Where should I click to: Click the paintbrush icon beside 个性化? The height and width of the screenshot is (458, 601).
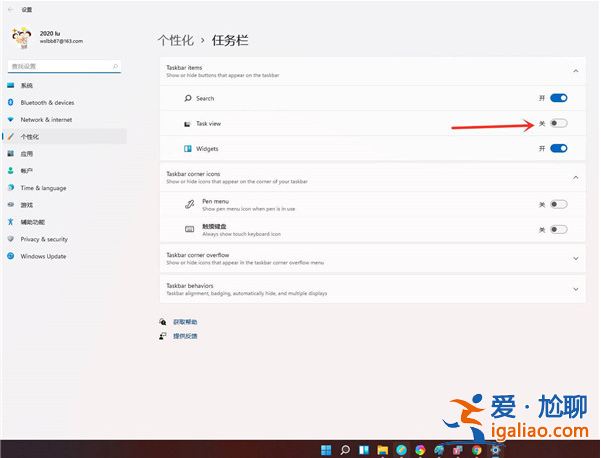[11, 136]
